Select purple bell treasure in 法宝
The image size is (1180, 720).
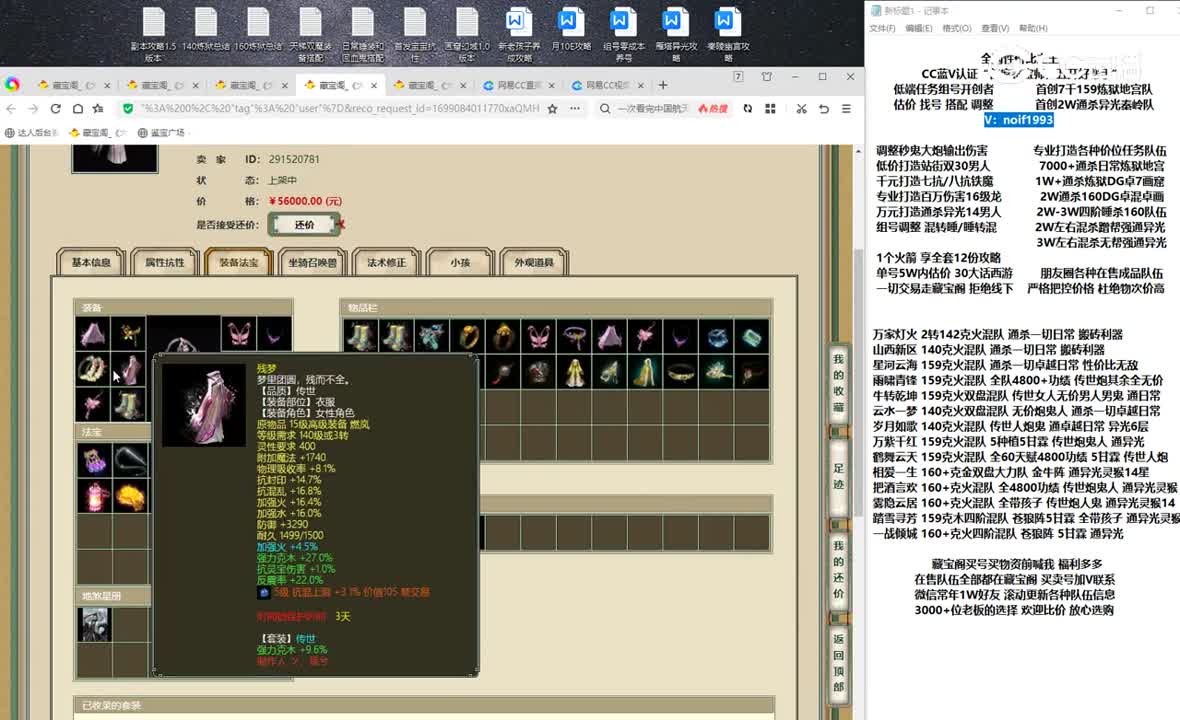point(93,460)
